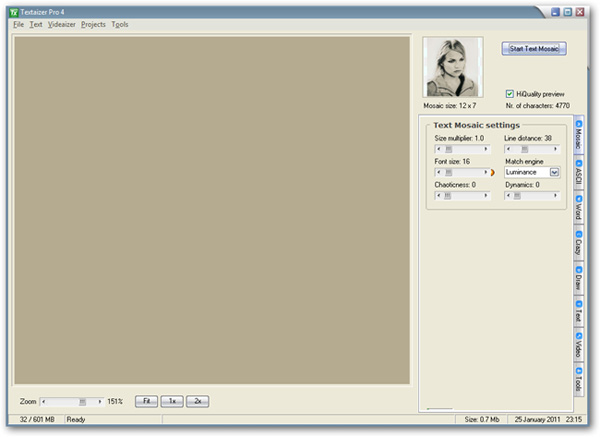Click right arrow of Zoom slider

tap(100, 402)
